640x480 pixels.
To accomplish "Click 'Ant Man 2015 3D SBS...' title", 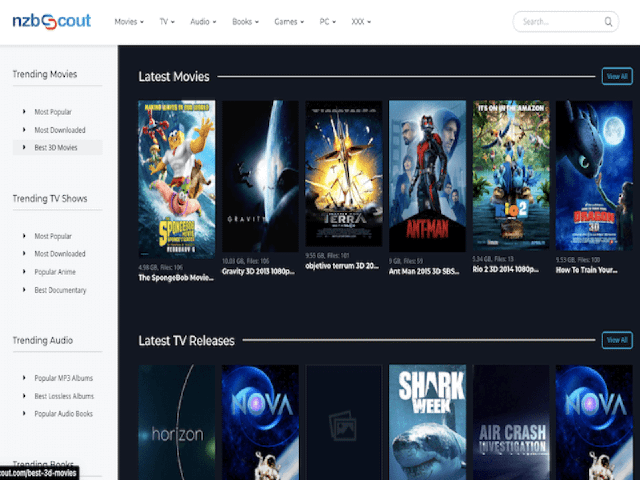I will click(424, 271).
